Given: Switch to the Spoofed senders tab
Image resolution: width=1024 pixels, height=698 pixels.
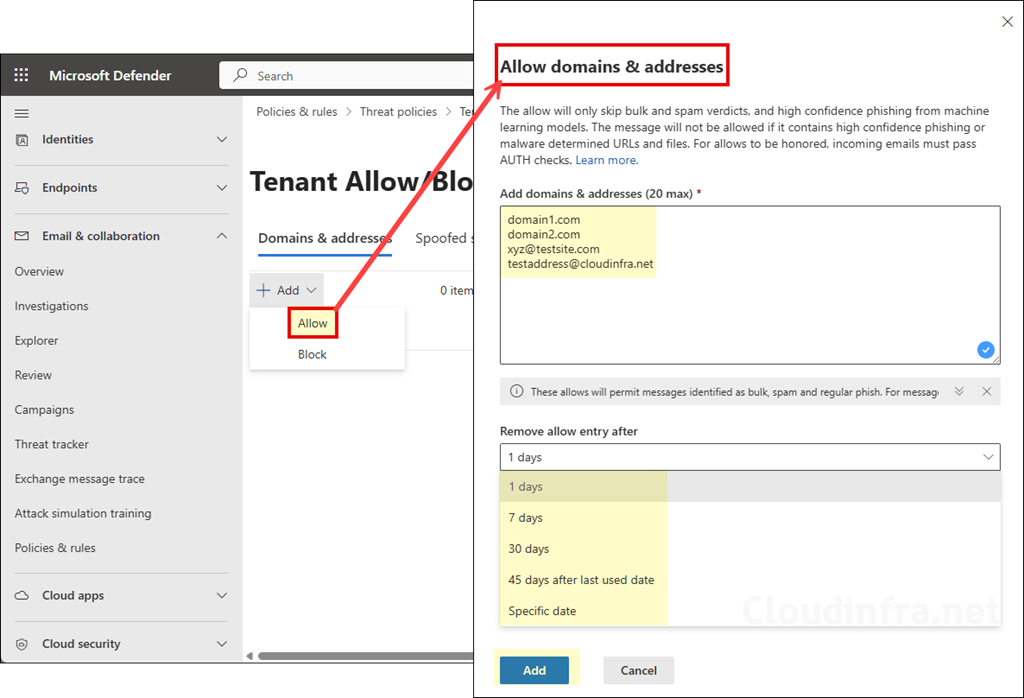Looking at the screenshot, I should 443,238.
